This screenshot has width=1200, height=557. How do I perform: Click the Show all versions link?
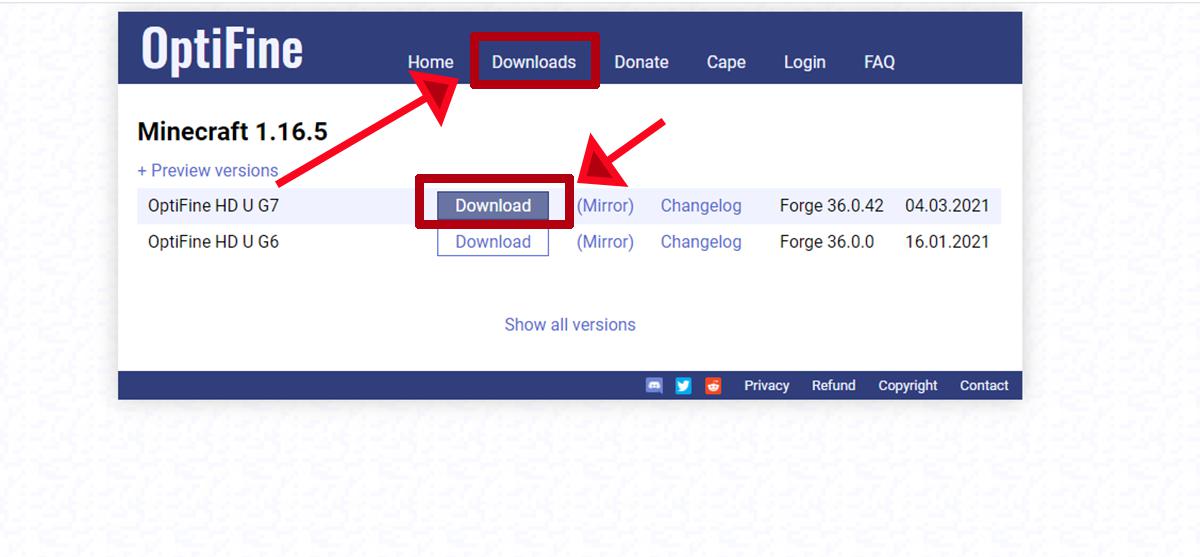570,324
